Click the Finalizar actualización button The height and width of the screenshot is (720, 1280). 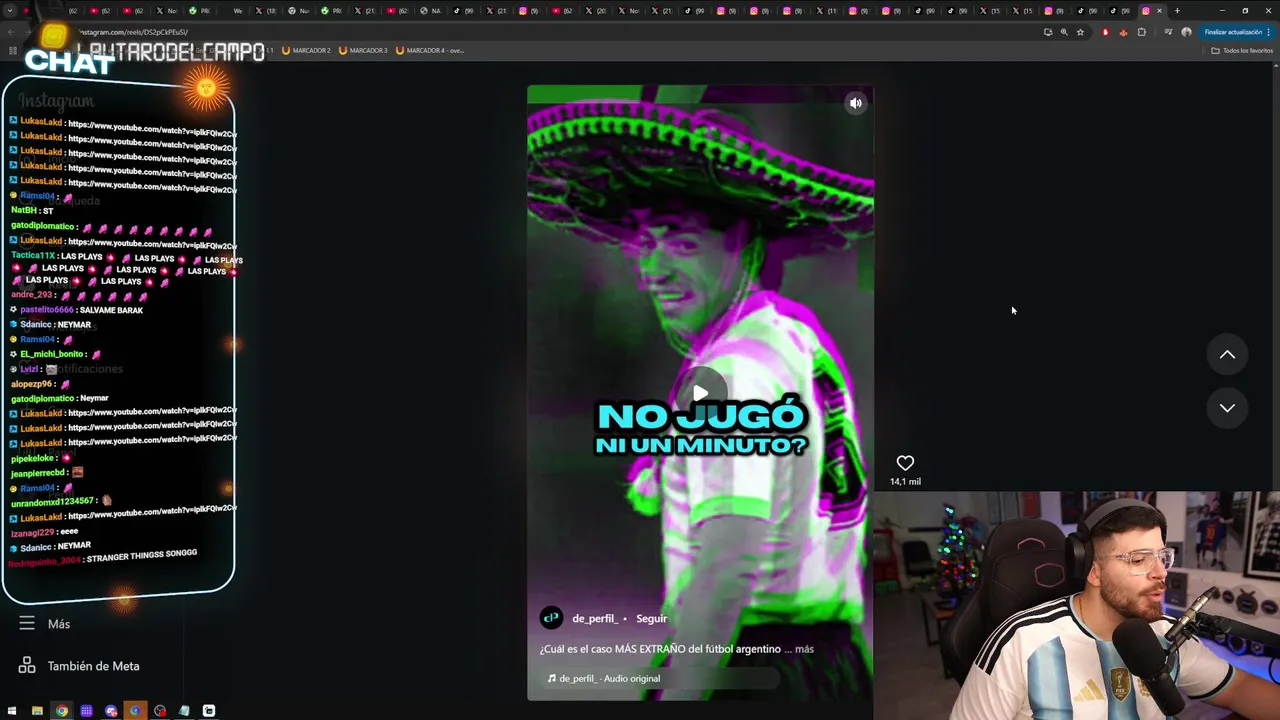1236,32
